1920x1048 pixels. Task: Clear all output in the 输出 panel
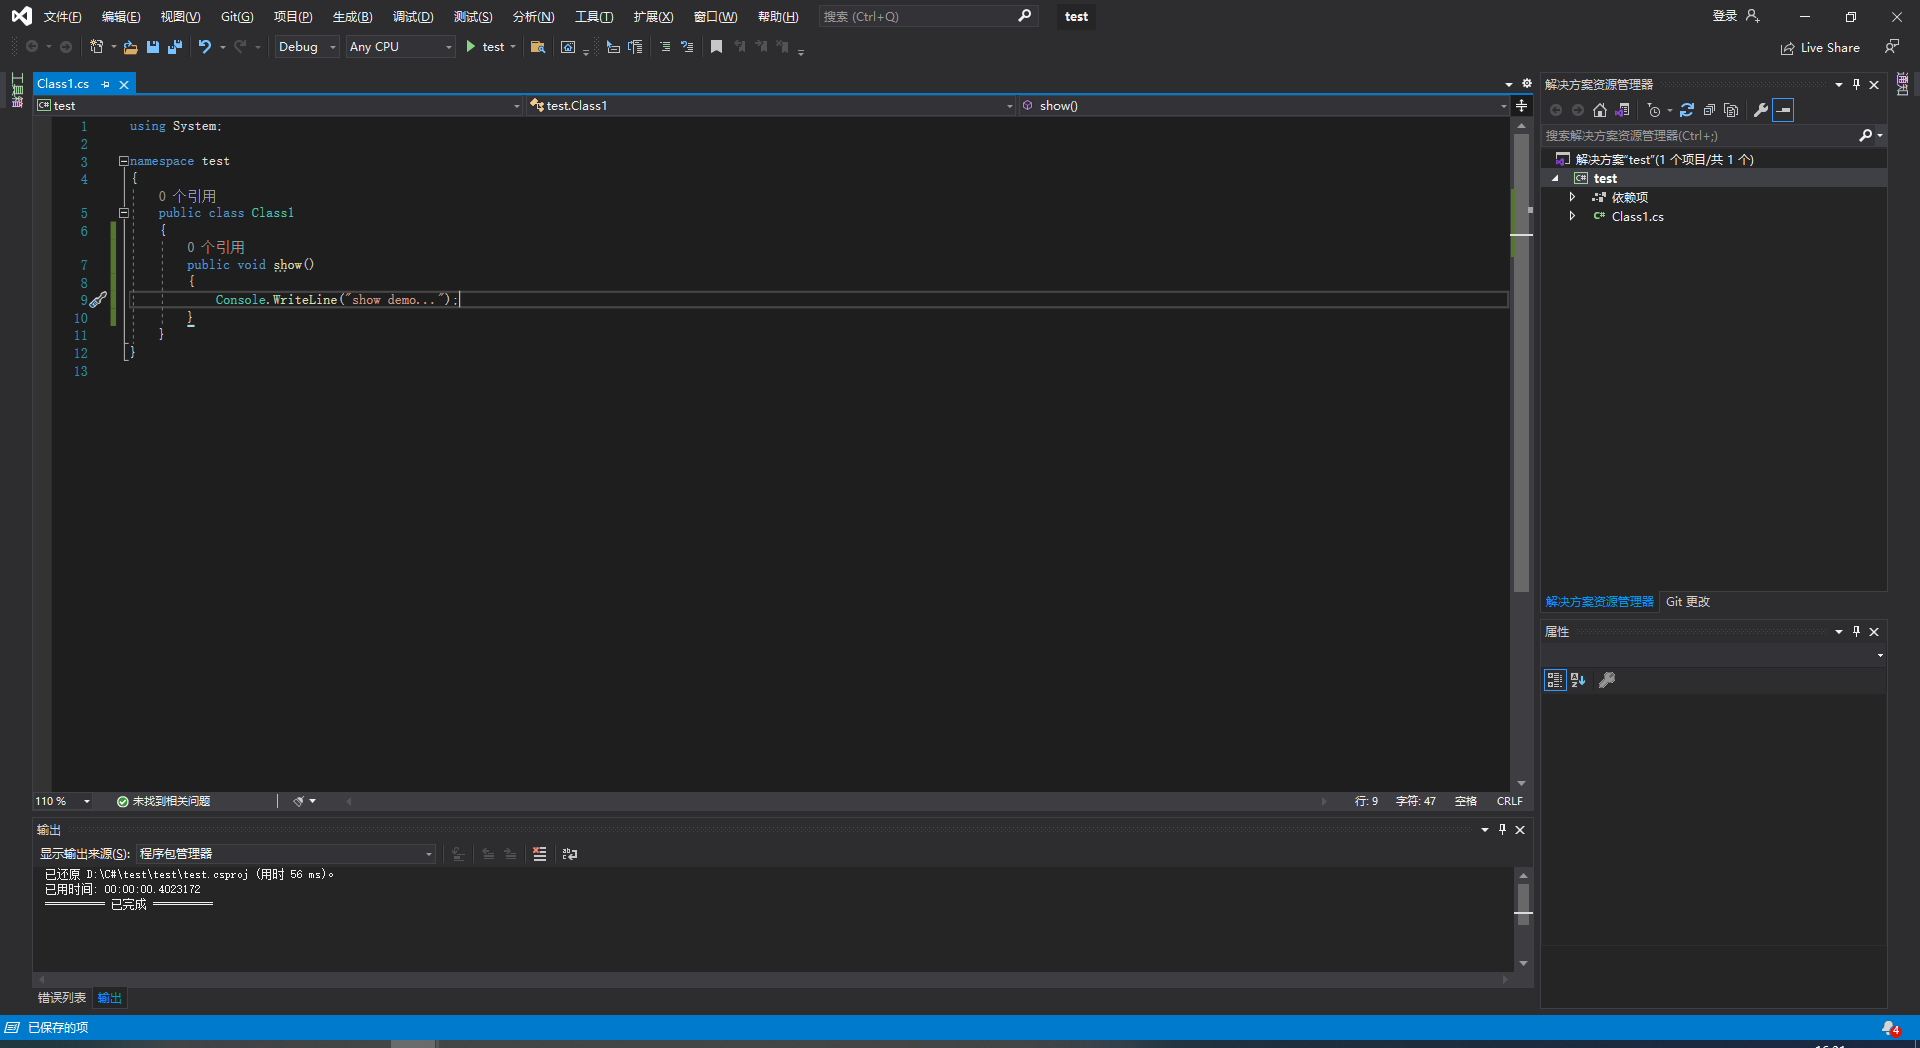tap(540, 855)
